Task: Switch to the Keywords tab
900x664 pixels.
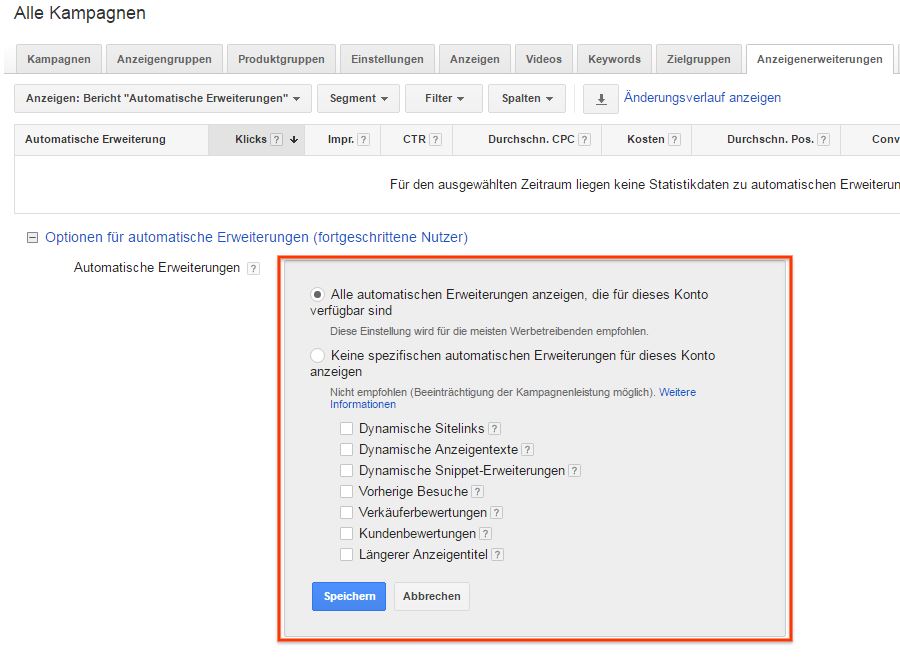Action: pos(614,59)
